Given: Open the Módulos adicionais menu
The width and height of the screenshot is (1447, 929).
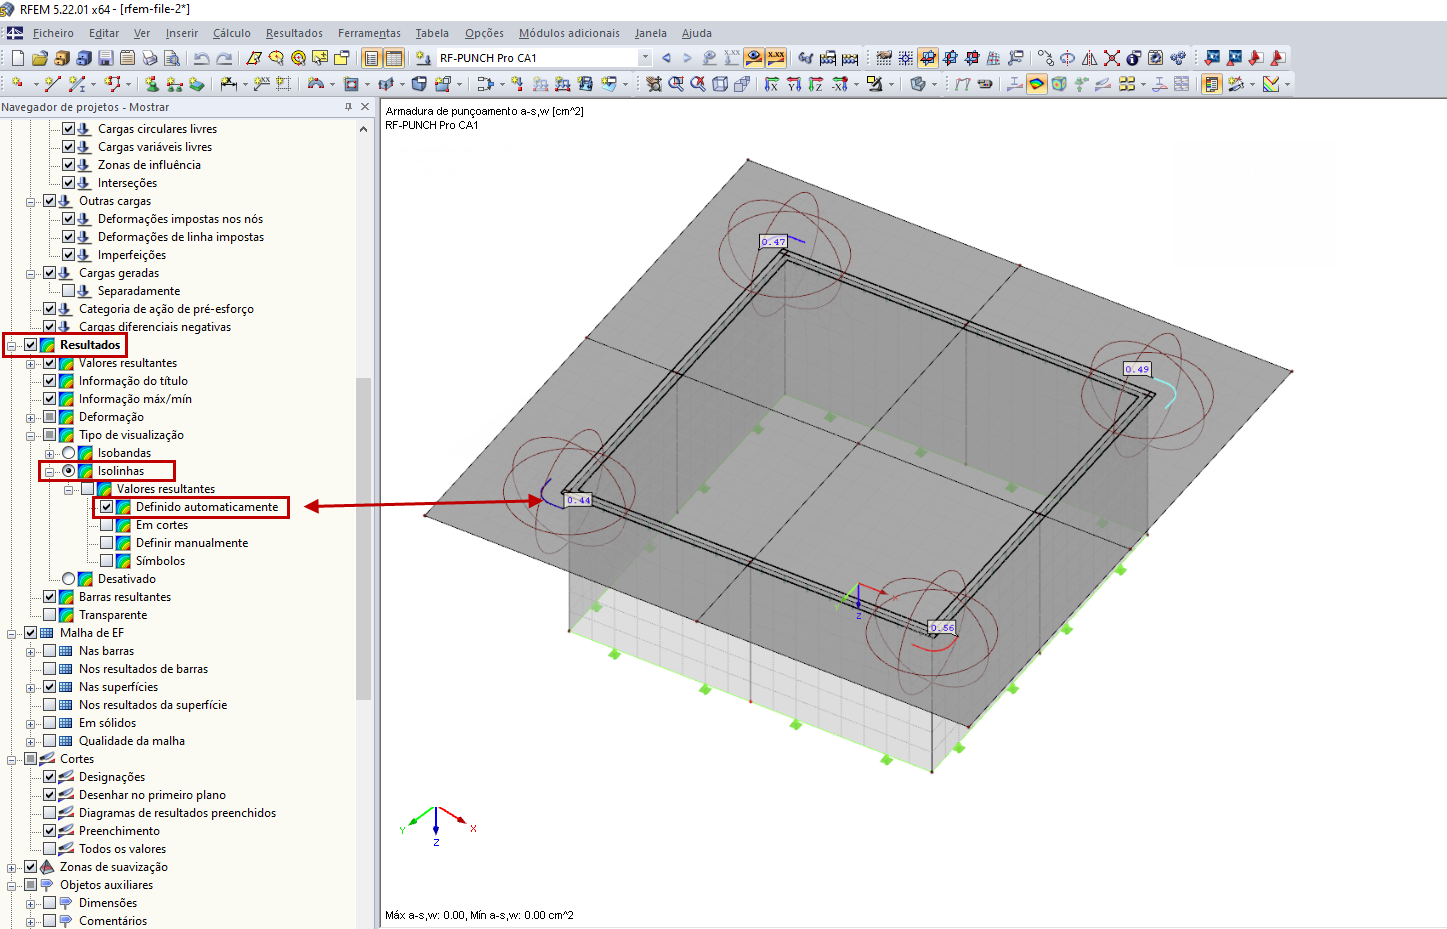Looking at the screenshot, I should [569, 33].
